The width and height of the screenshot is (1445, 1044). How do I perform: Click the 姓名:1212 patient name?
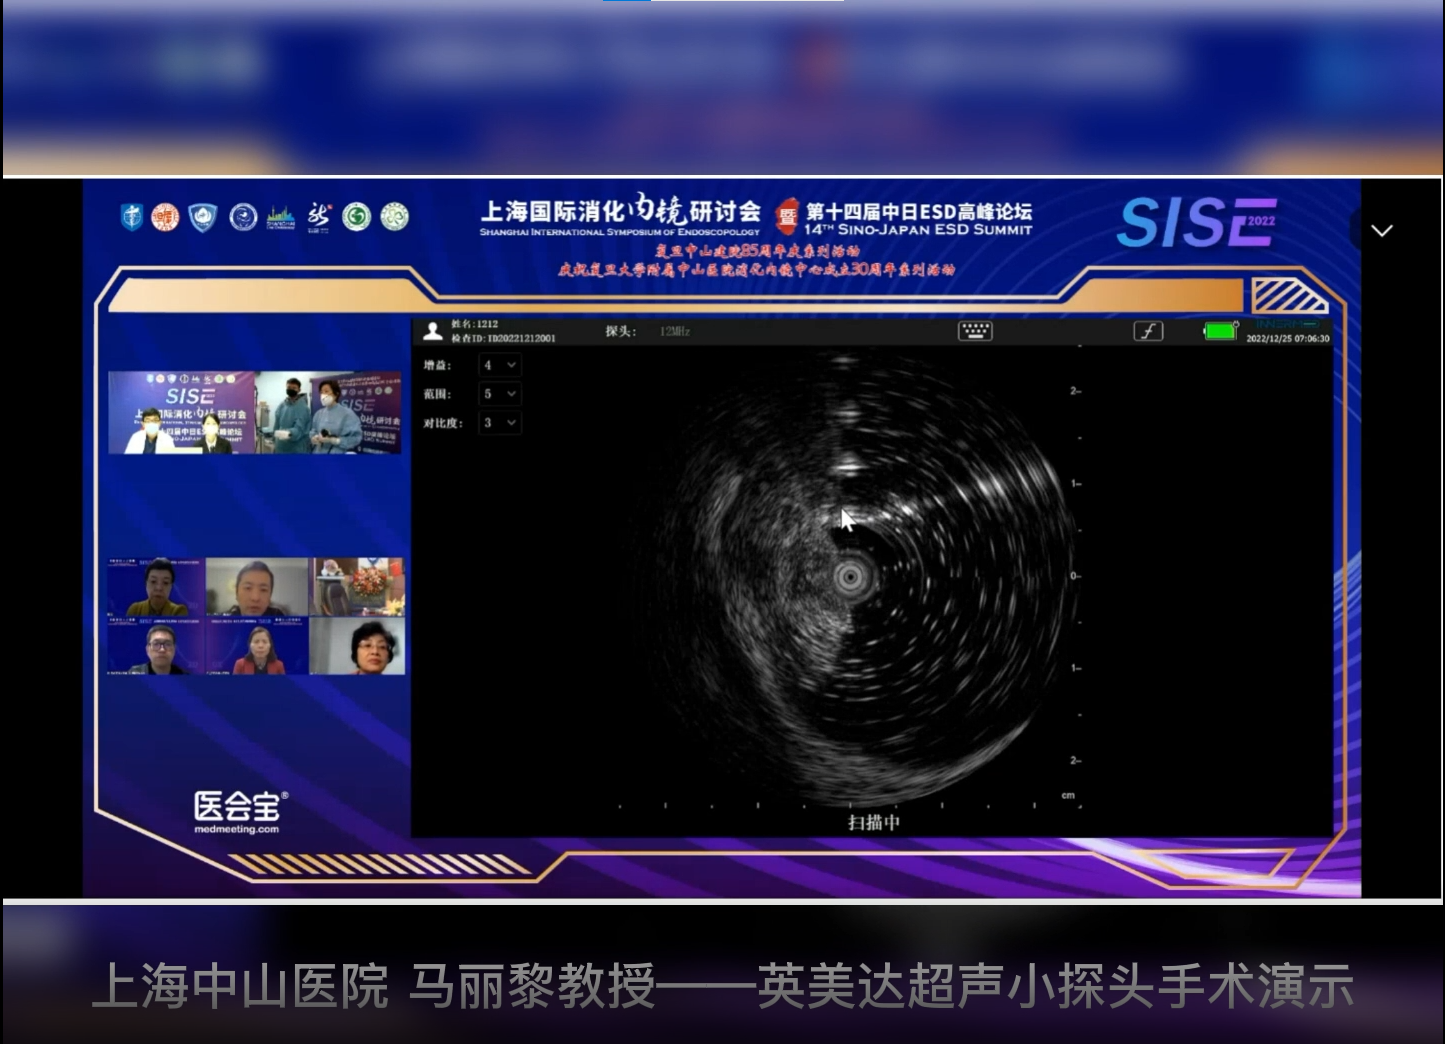(x=474, y=324)
